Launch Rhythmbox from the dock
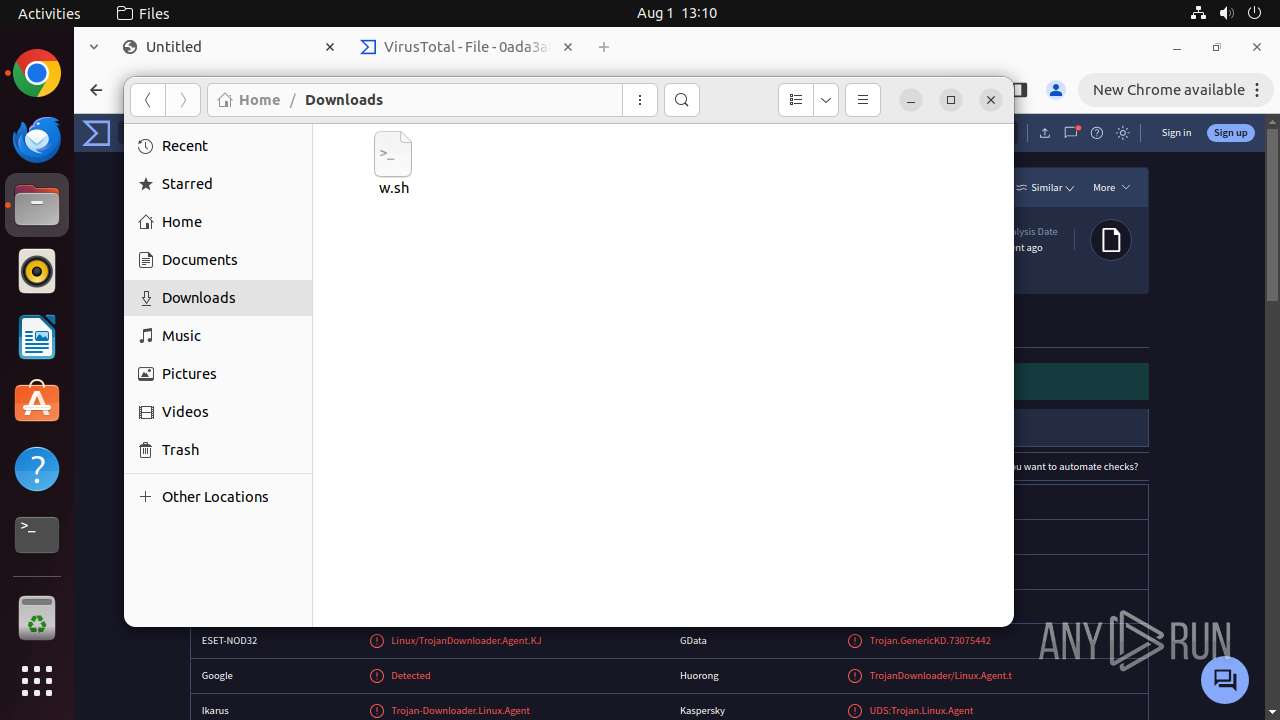This screenshot has width=1280, height=720. 37,271
